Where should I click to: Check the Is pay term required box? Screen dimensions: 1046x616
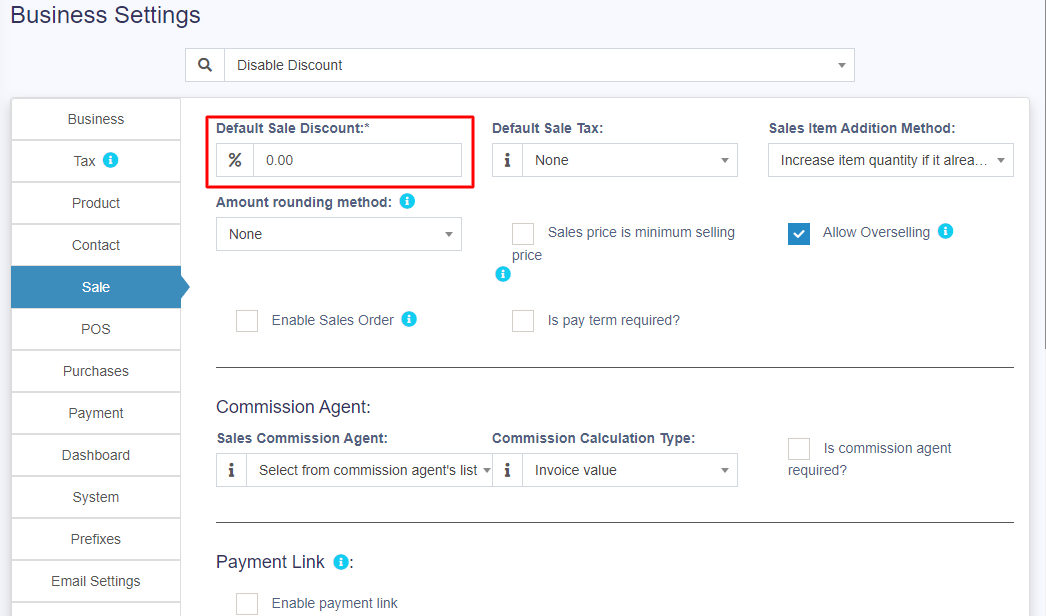[x=523, y=321]
